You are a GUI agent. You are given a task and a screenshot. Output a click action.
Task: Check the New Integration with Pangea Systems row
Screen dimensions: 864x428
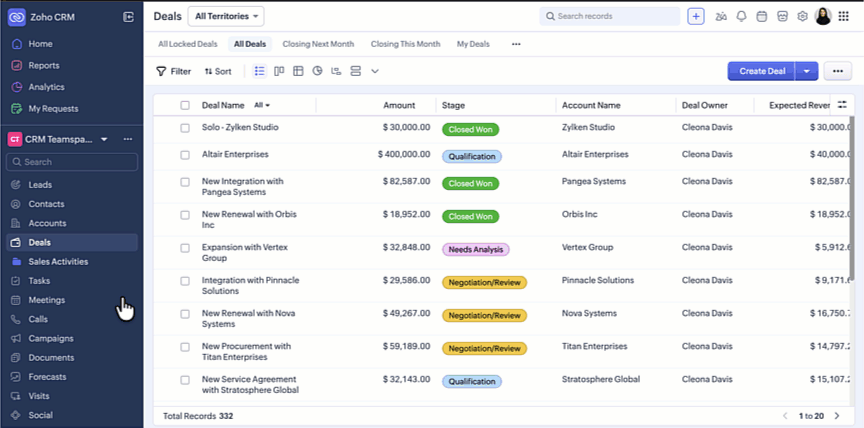[x=185, y=182]
